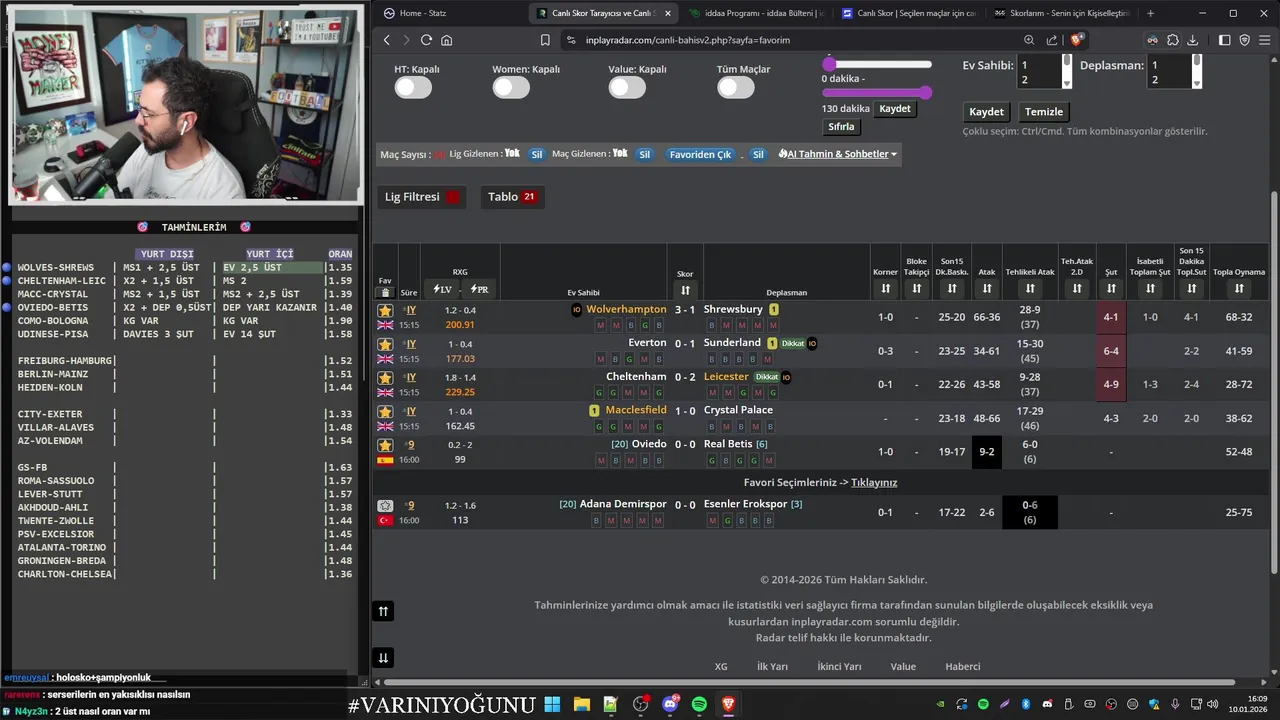
Task: Sort by Bloke Takipçi column arrows
Action: coord(917,289)
